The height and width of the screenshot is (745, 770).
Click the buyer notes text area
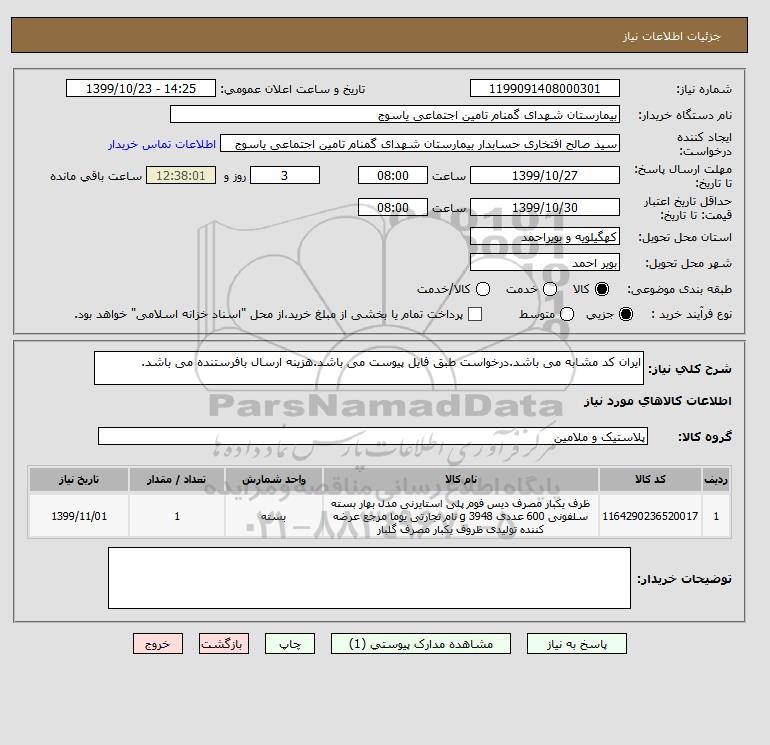coord(369,578)
